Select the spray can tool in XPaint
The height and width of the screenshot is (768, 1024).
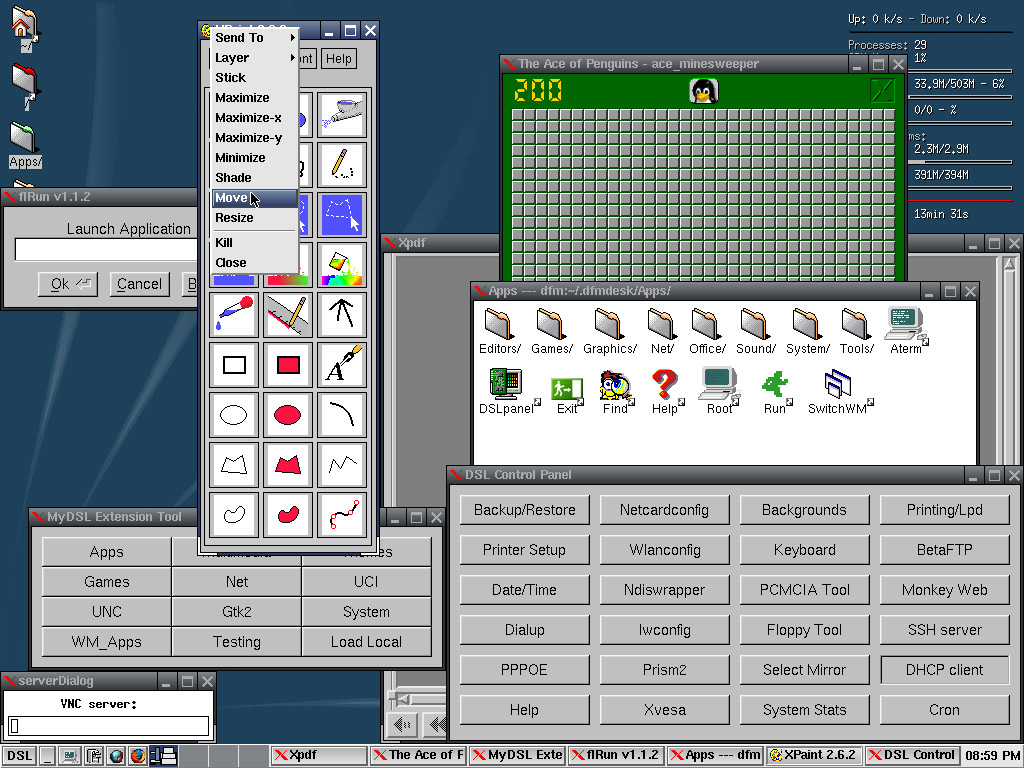pyautogui.click(x=342, y=114)
